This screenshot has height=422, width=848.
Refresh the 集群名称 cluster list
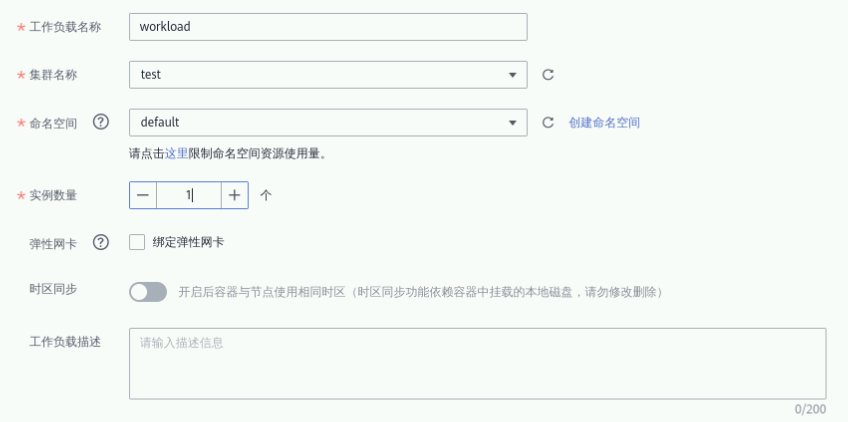547,74
